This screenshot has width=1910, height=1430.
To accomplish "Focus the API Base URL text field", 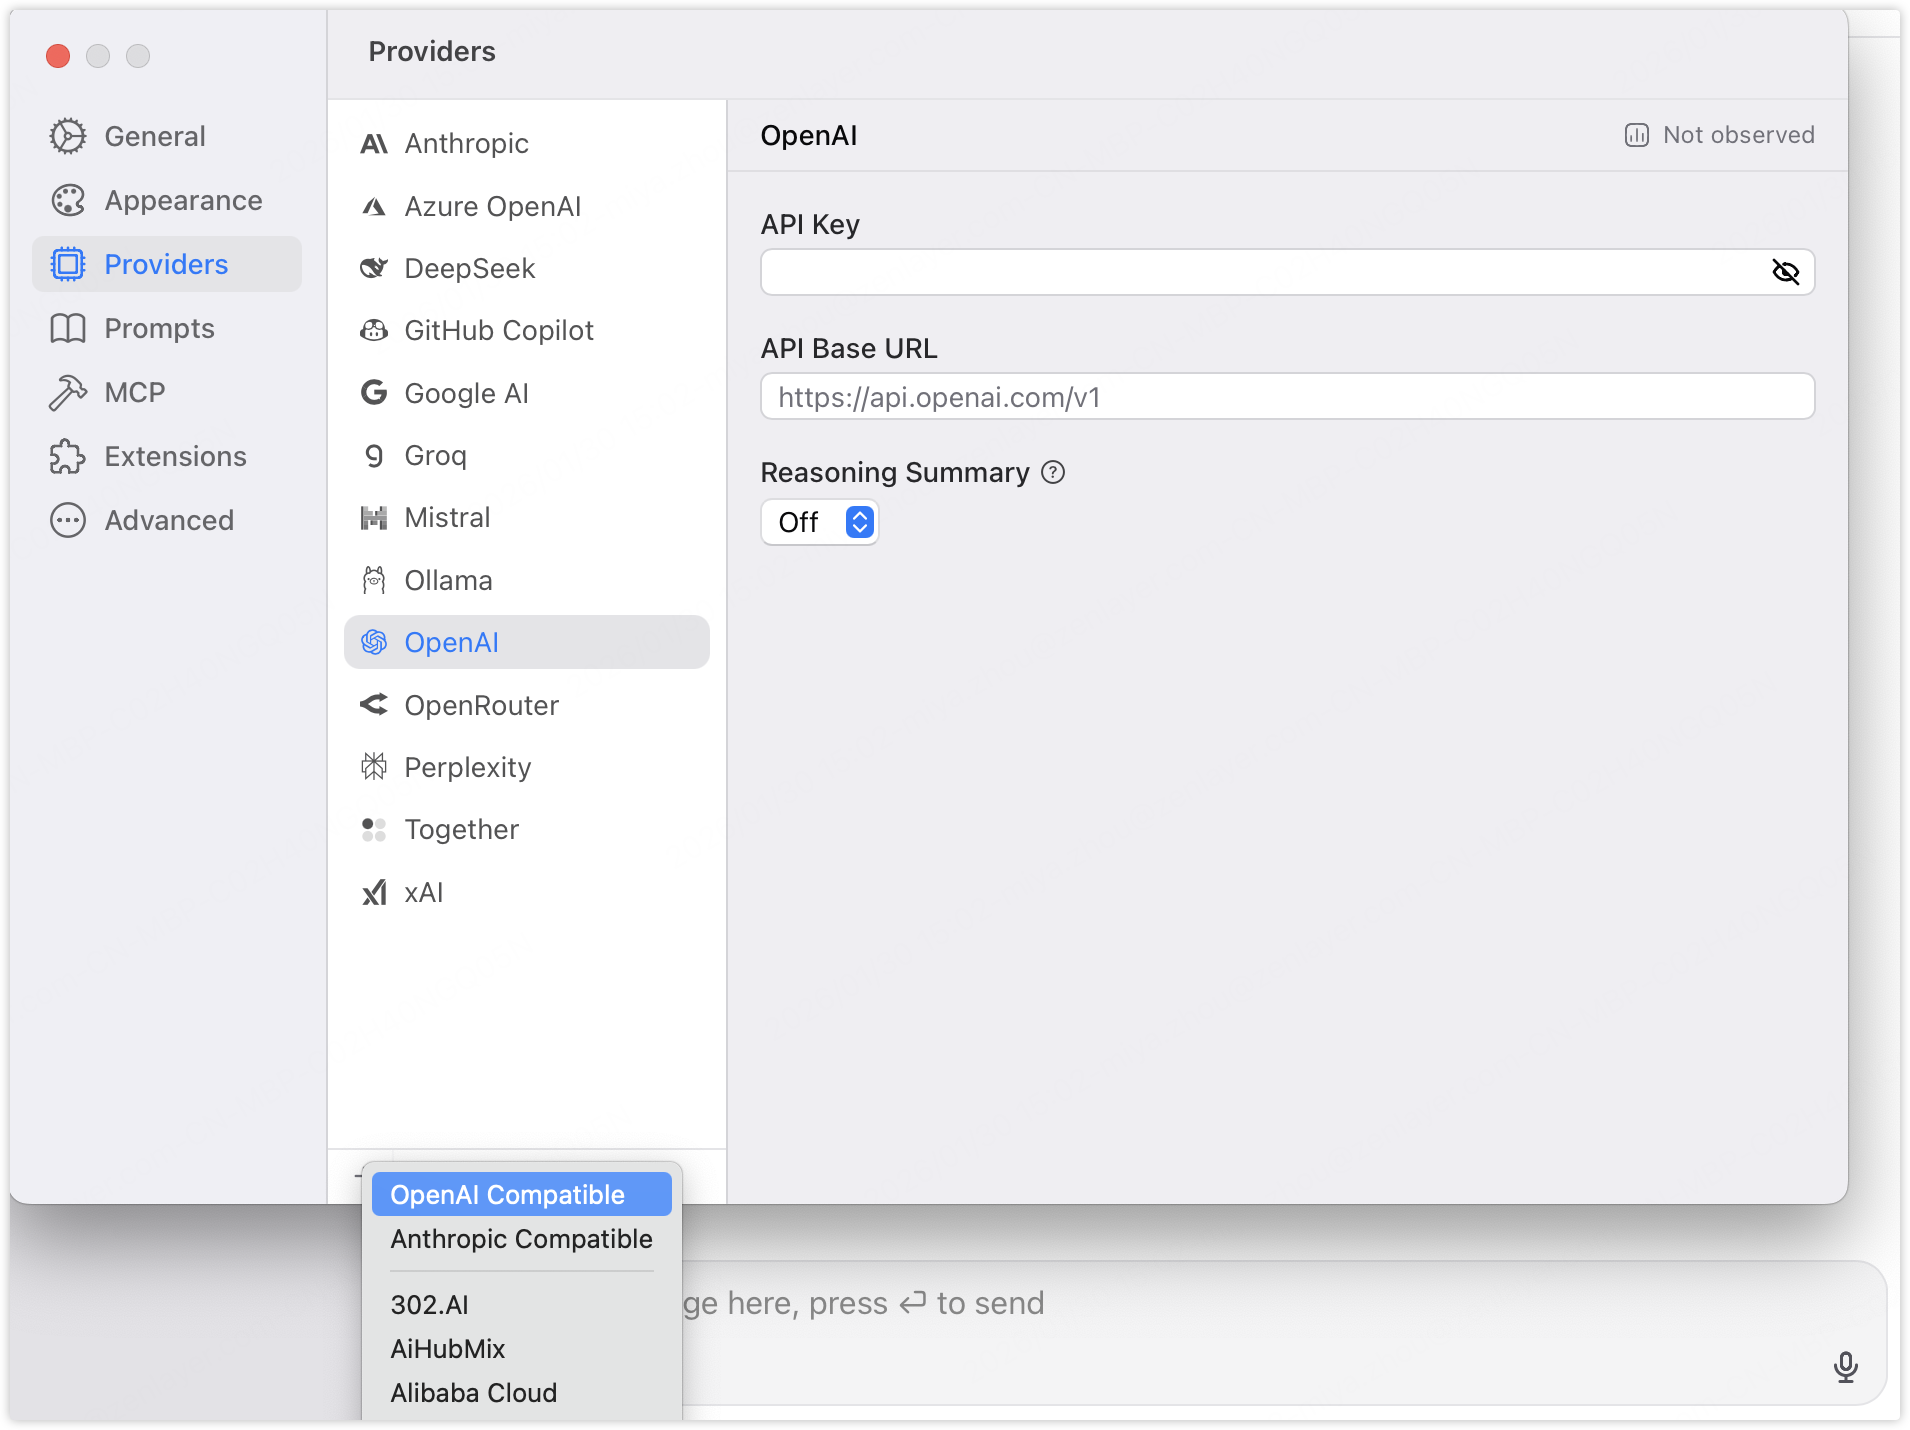I will [x=1287, y=397].
